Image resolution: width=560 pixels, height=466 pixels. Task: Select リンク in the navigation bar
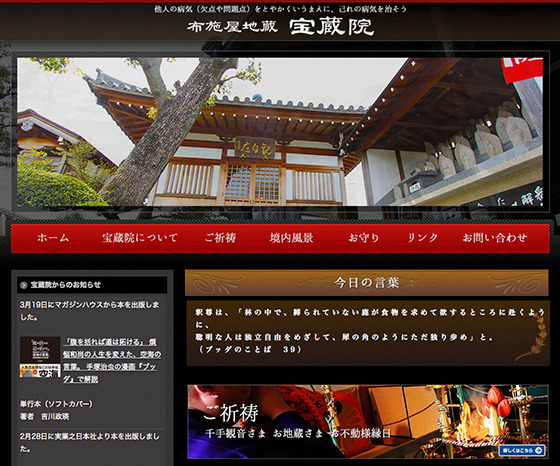point(422,238)
